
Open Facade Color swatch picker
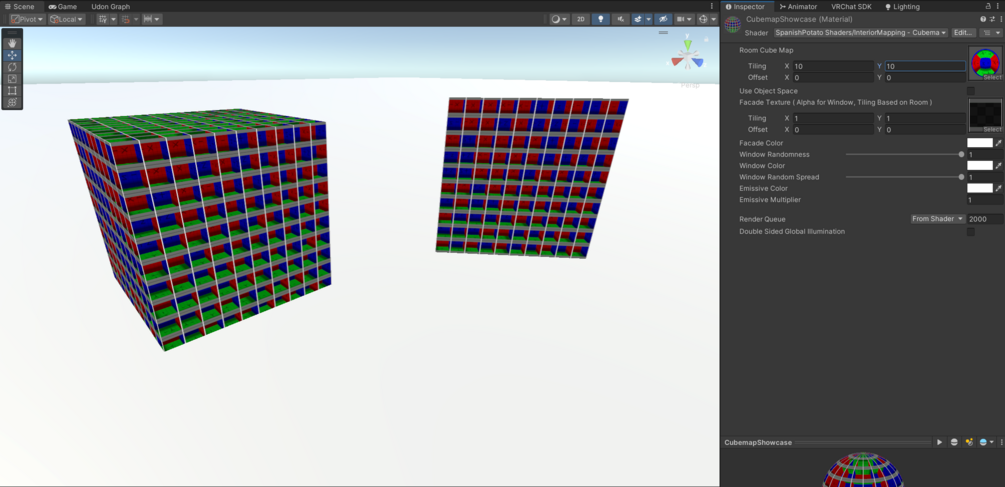pyautogui.click(x=979, y=143)
